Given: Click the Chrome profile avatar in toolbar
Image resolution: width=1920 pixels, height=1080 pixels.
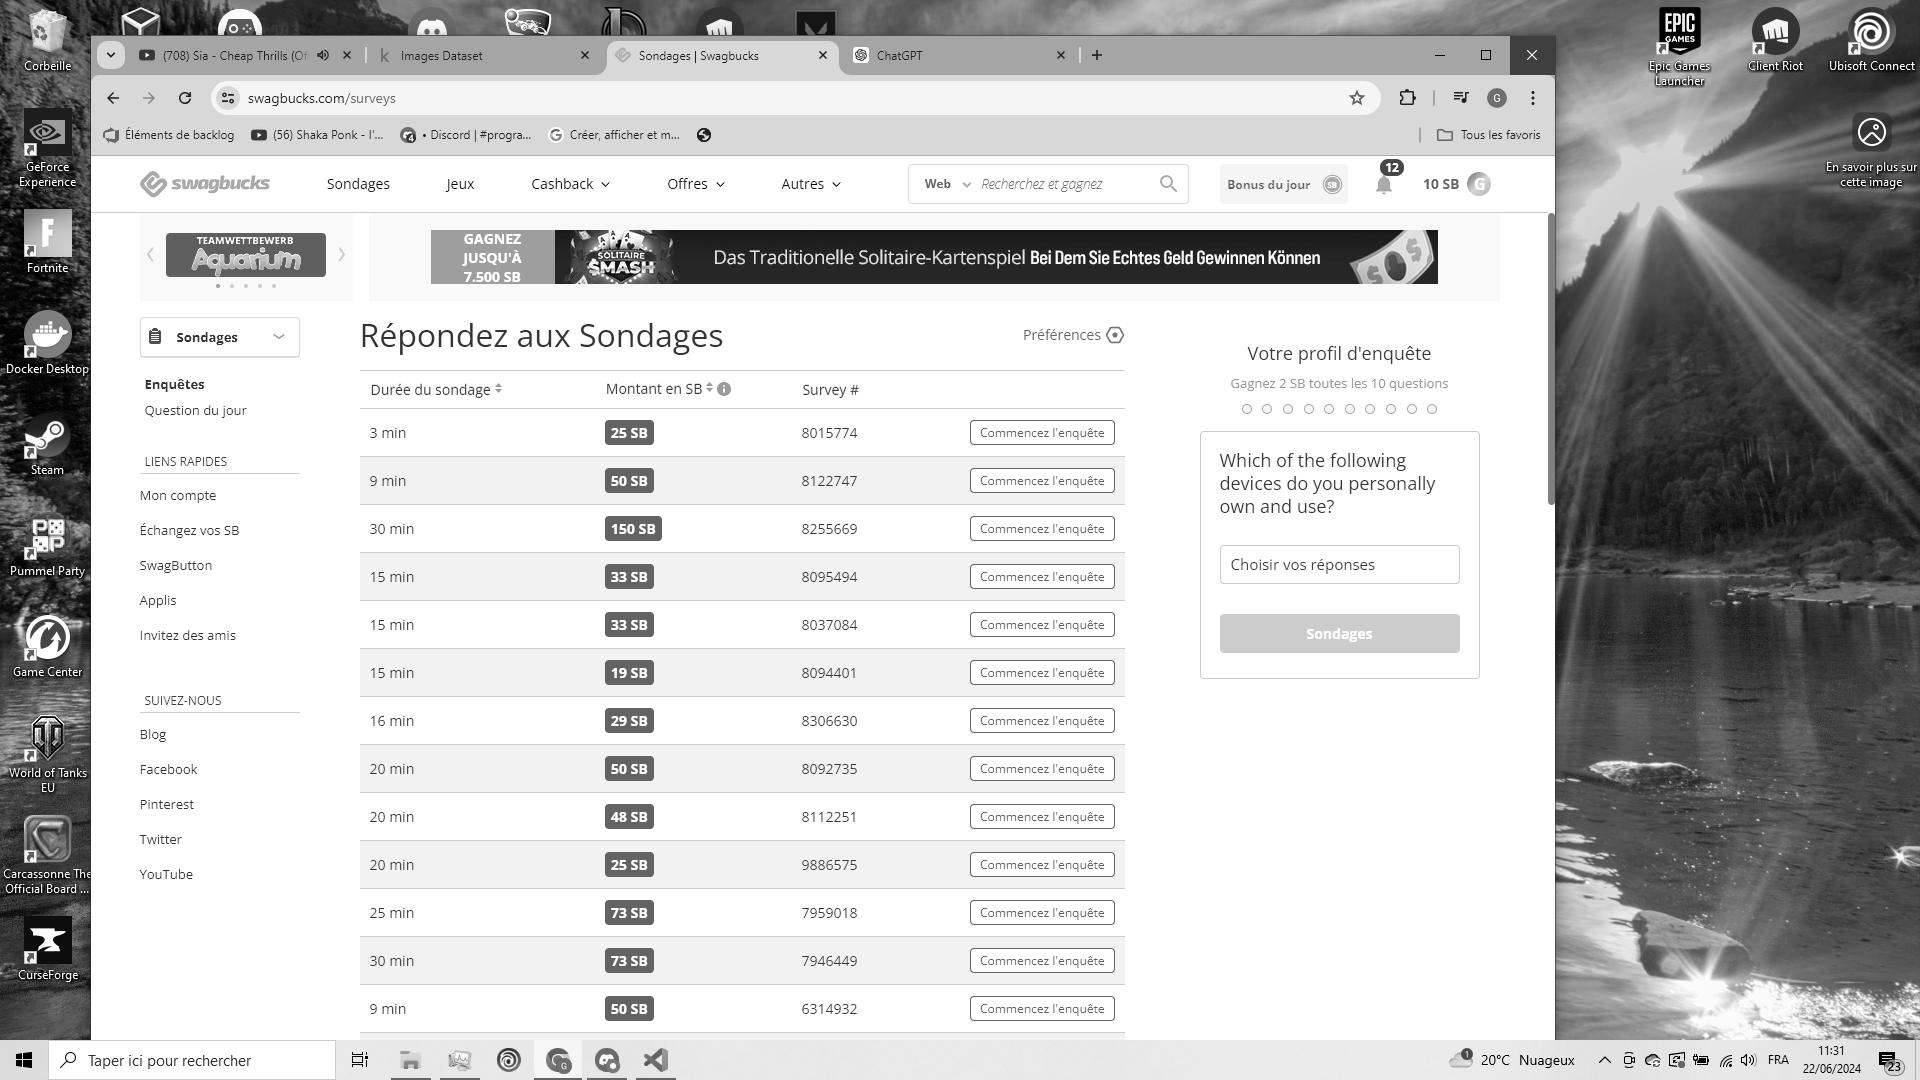Looking at the screenshot, I should (x=1497, y=98).
